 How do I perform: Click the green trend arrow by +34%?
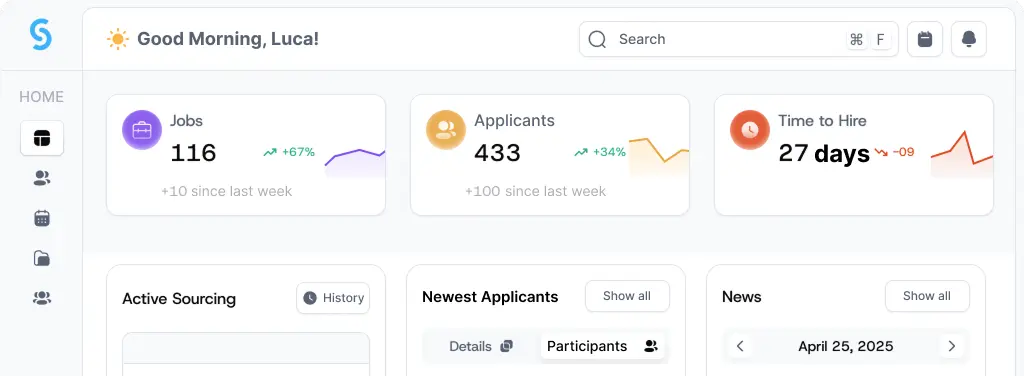581,152
